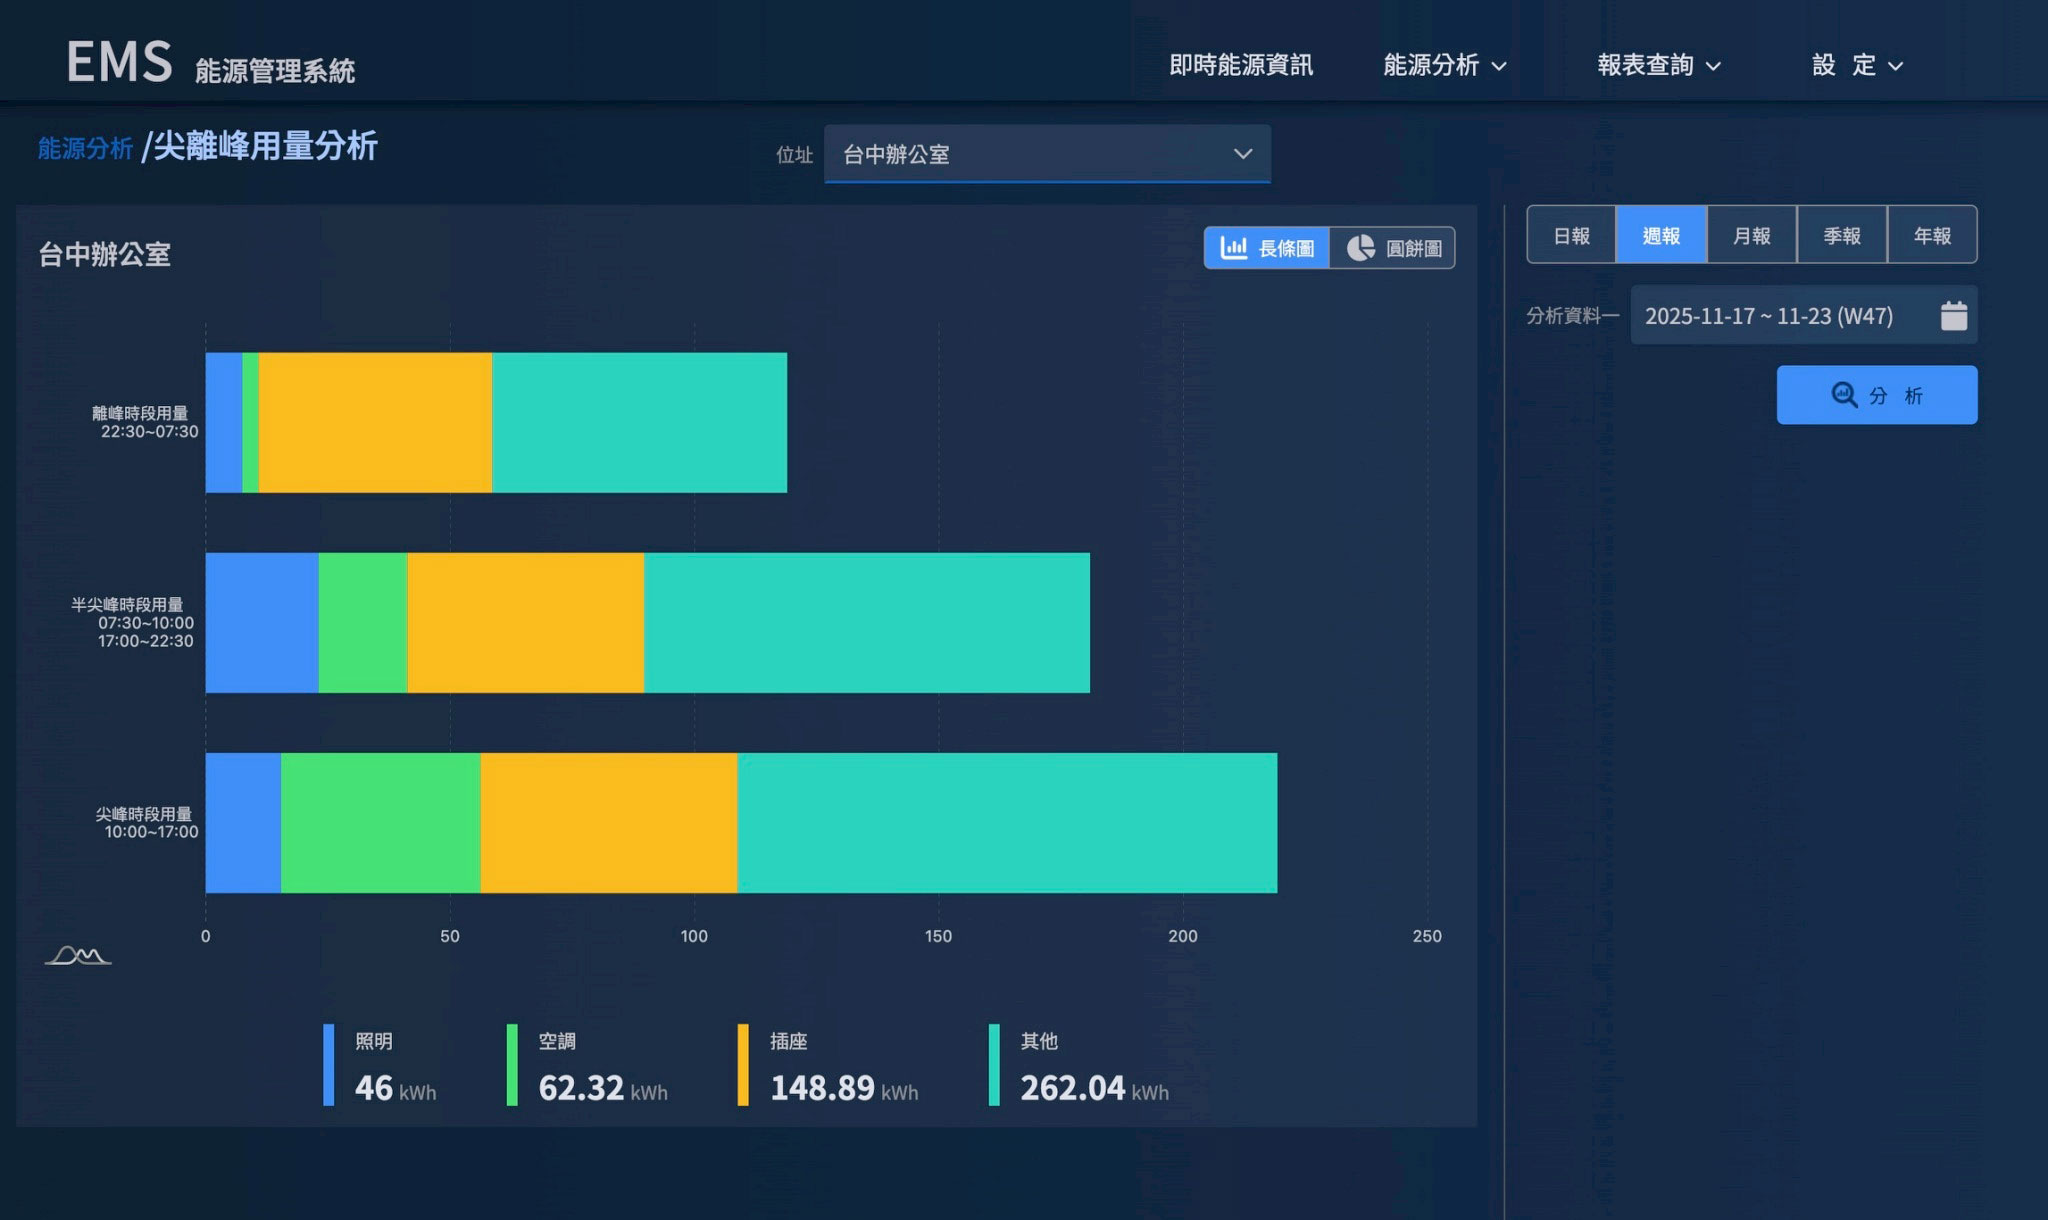2048x1220 pixels.
Task: Click the bar chart icon in 長條圖 toggle
Action: 1234,248
